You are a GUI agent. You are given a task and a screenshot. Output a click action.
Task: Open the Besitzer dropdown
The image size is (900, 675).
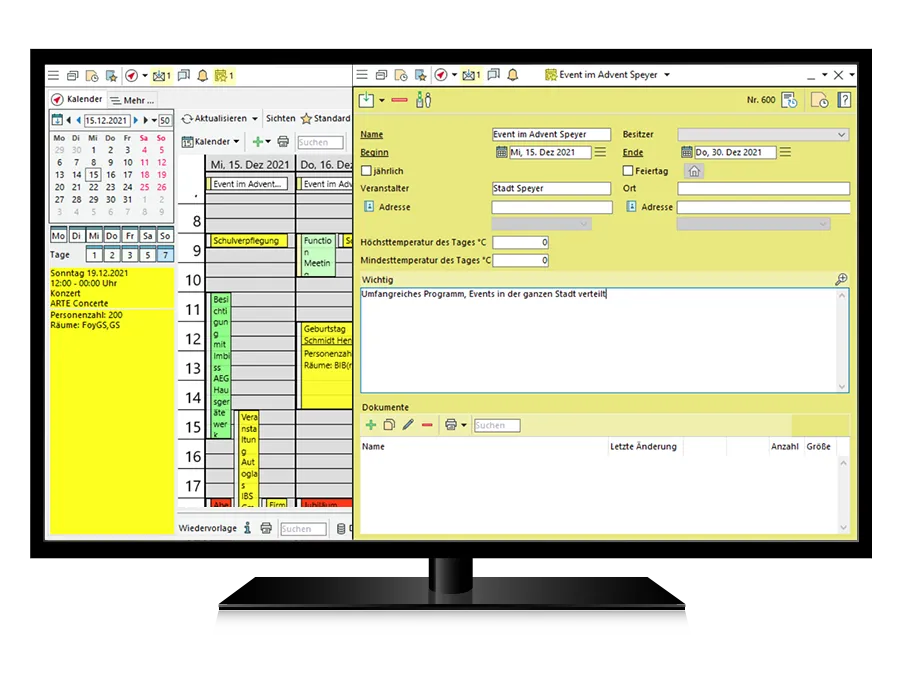pyautogui.click(x=763, y=135)
